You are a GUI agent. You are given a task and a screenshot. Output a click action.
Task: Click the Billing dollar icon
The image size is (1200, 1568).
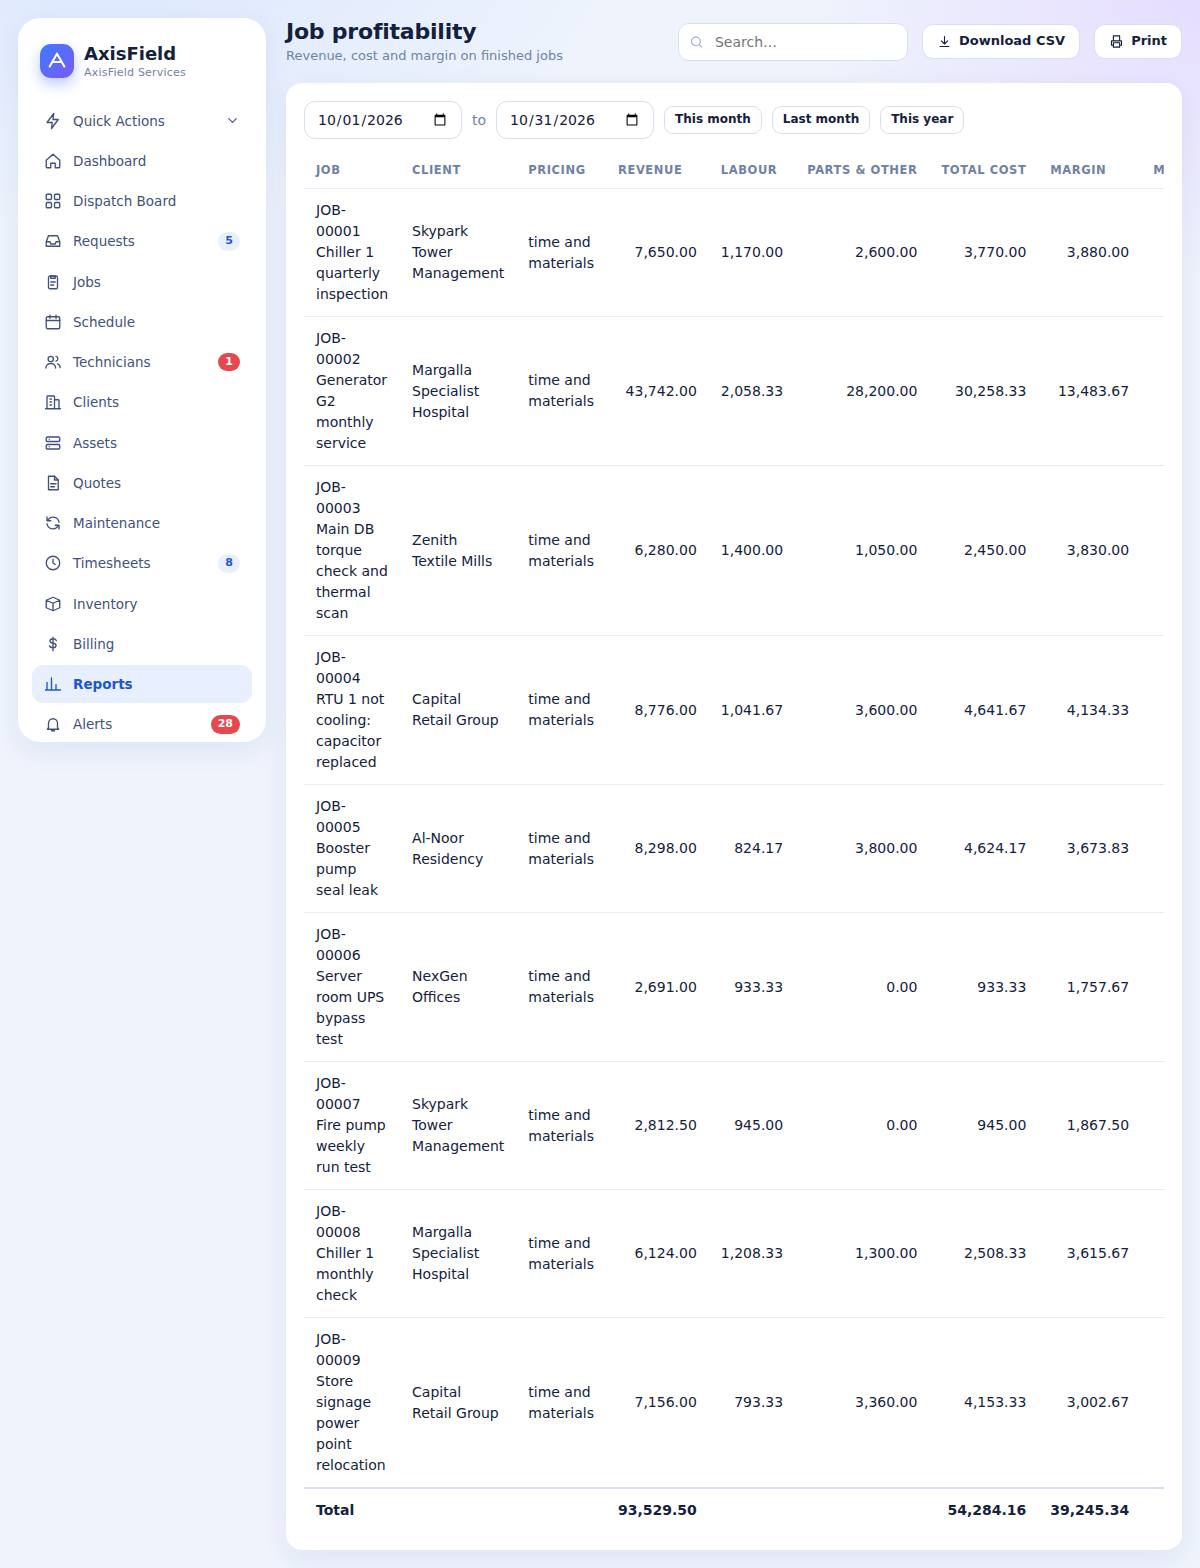click(x=53, y=644)
